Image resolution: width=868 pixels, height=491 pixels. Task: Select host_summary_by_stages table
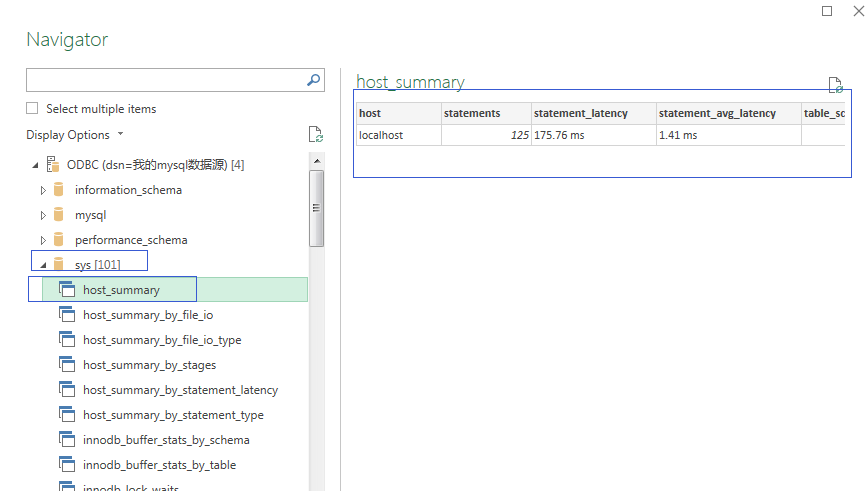point(149,365)
